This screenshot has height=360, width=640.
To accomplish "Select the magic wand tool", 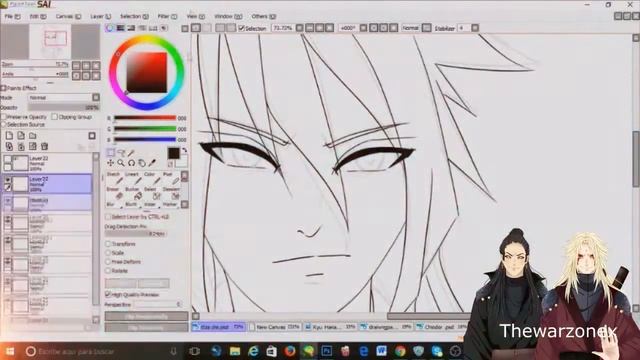I will tap(131, 153).
